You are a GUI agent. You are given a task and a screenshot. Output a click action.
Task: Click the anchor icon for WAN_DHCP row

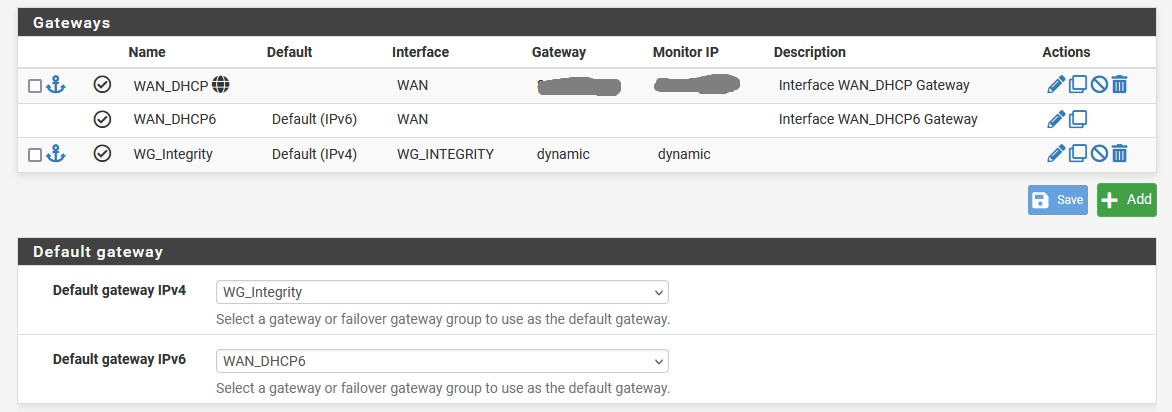(x=56, y=85)
